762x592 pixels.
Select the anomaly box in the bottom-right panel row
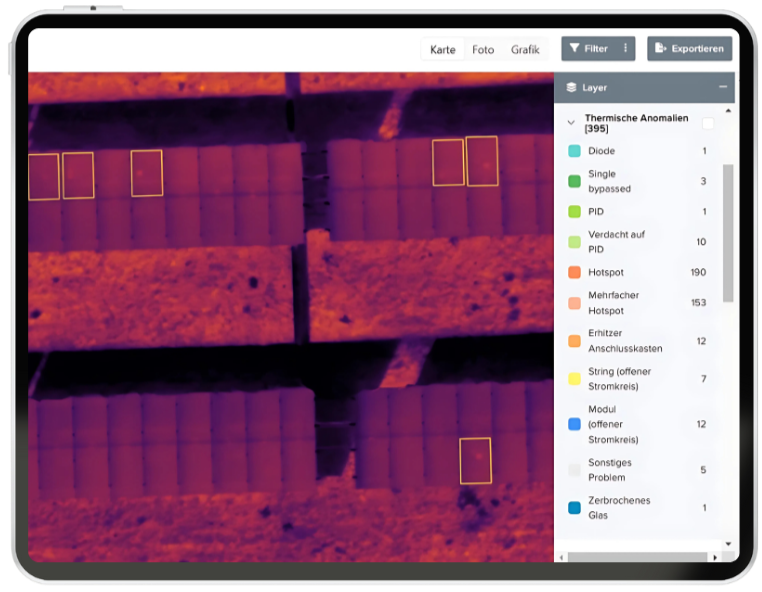click(x=476, y=461)
